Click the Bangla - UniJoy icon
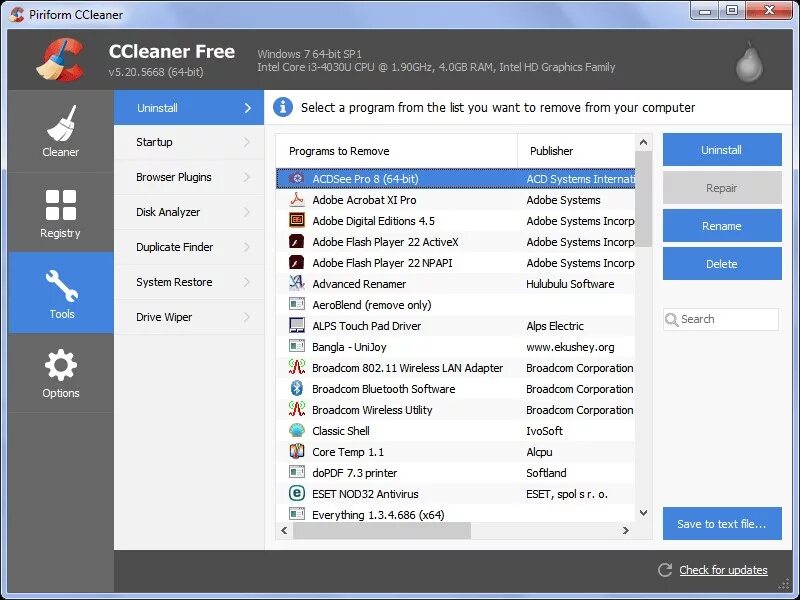 point(296,346)
